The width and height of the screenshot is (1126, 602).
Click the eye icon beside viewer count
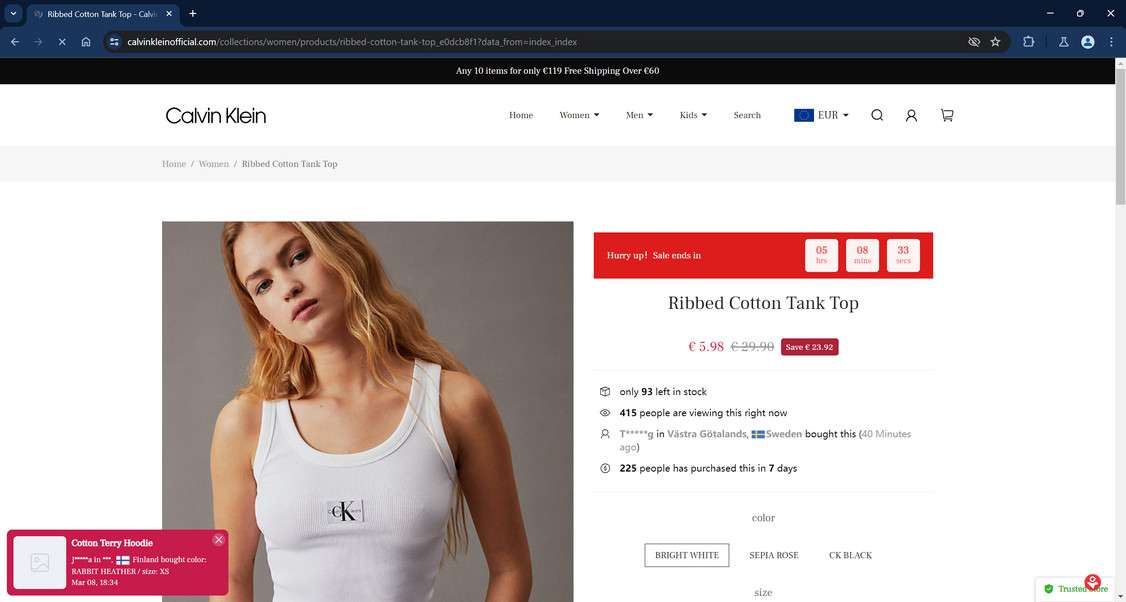coord(605,412)
